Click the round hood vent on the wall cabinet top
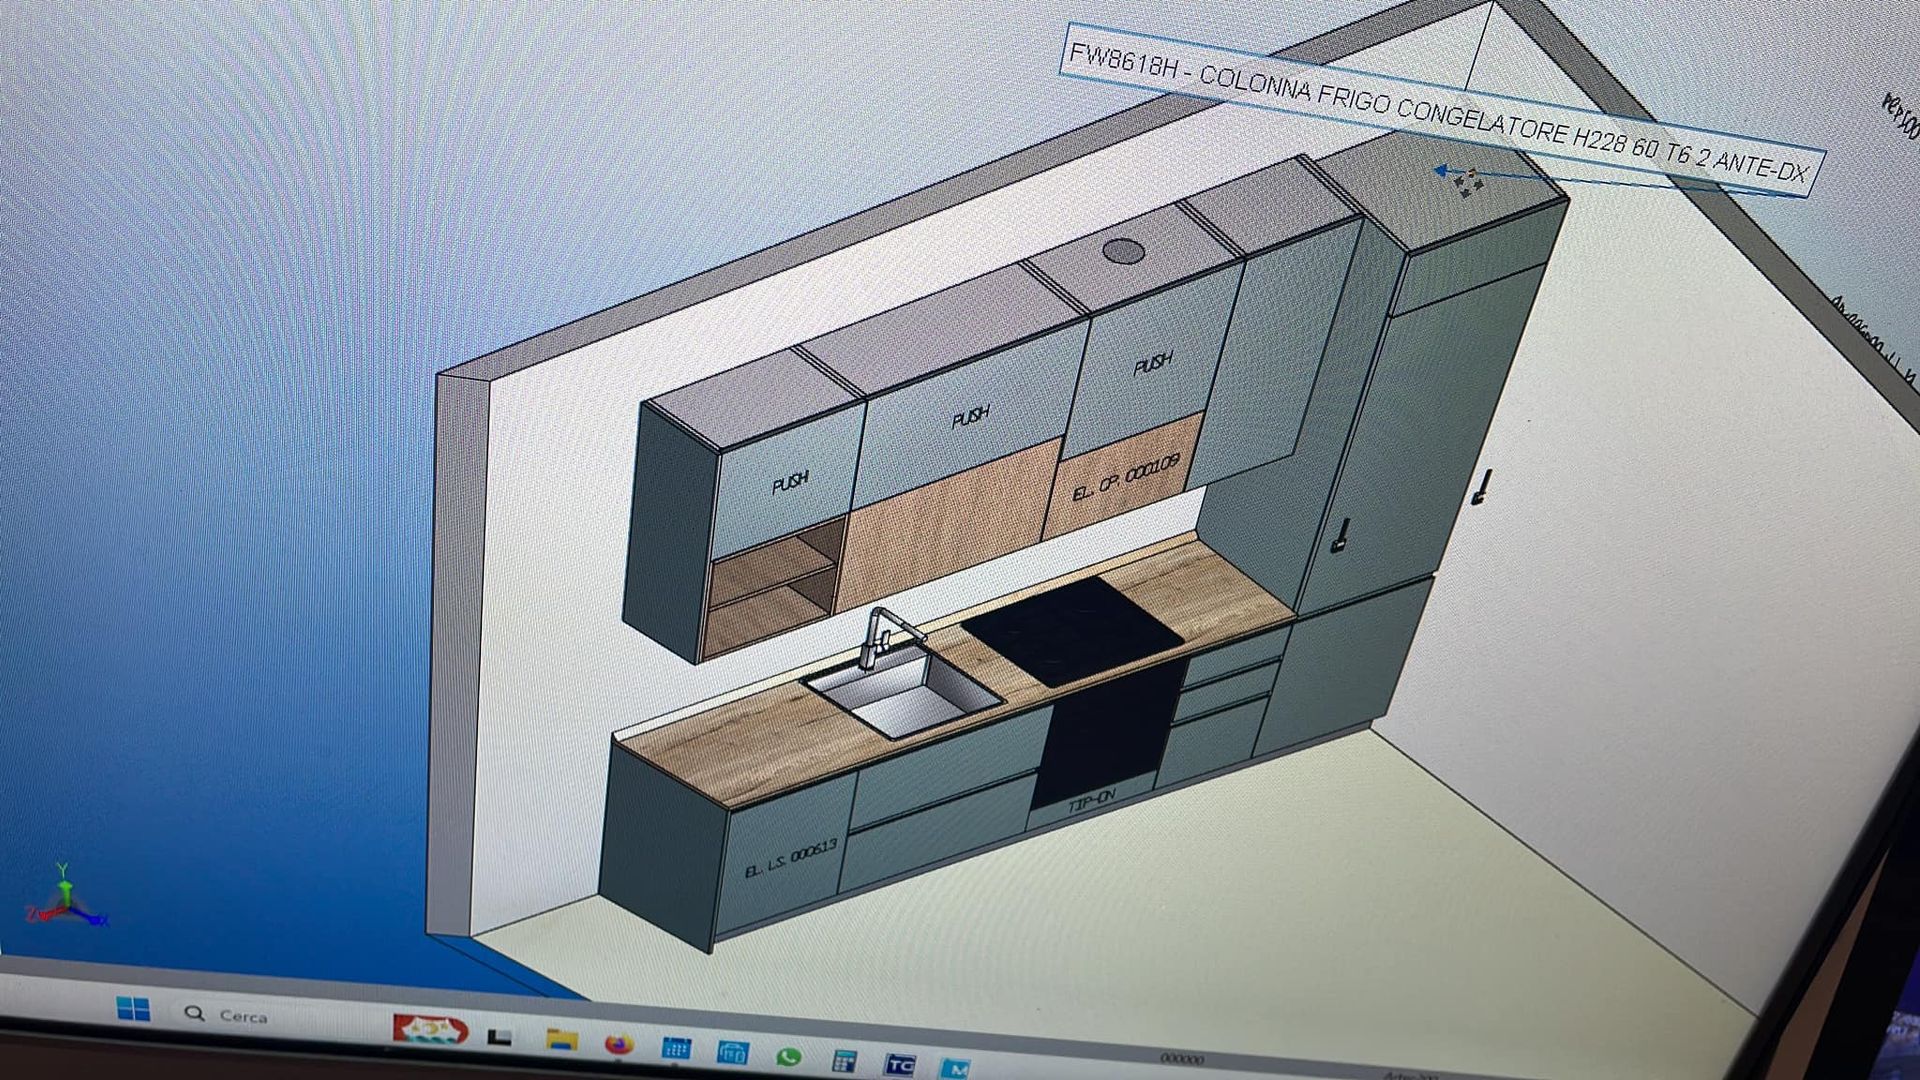 (1124, 251)
